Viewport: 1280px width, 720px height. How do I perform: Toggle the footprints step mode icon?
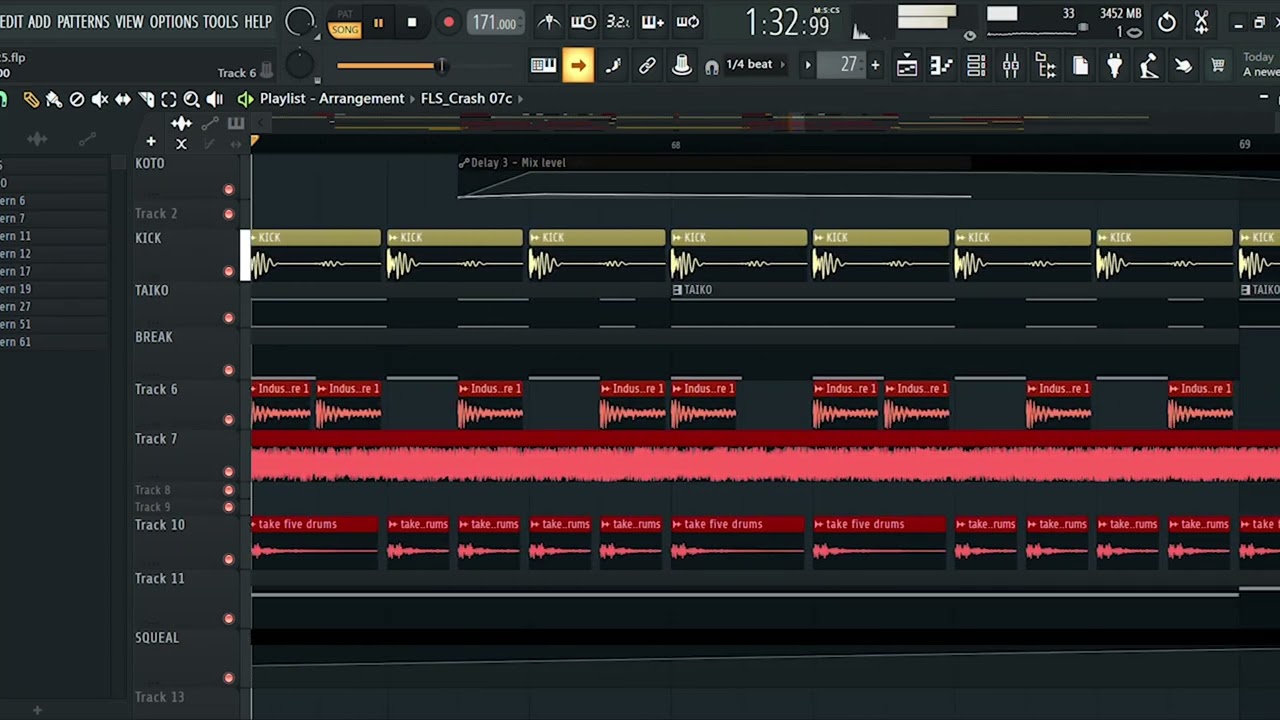coord(613,66)
